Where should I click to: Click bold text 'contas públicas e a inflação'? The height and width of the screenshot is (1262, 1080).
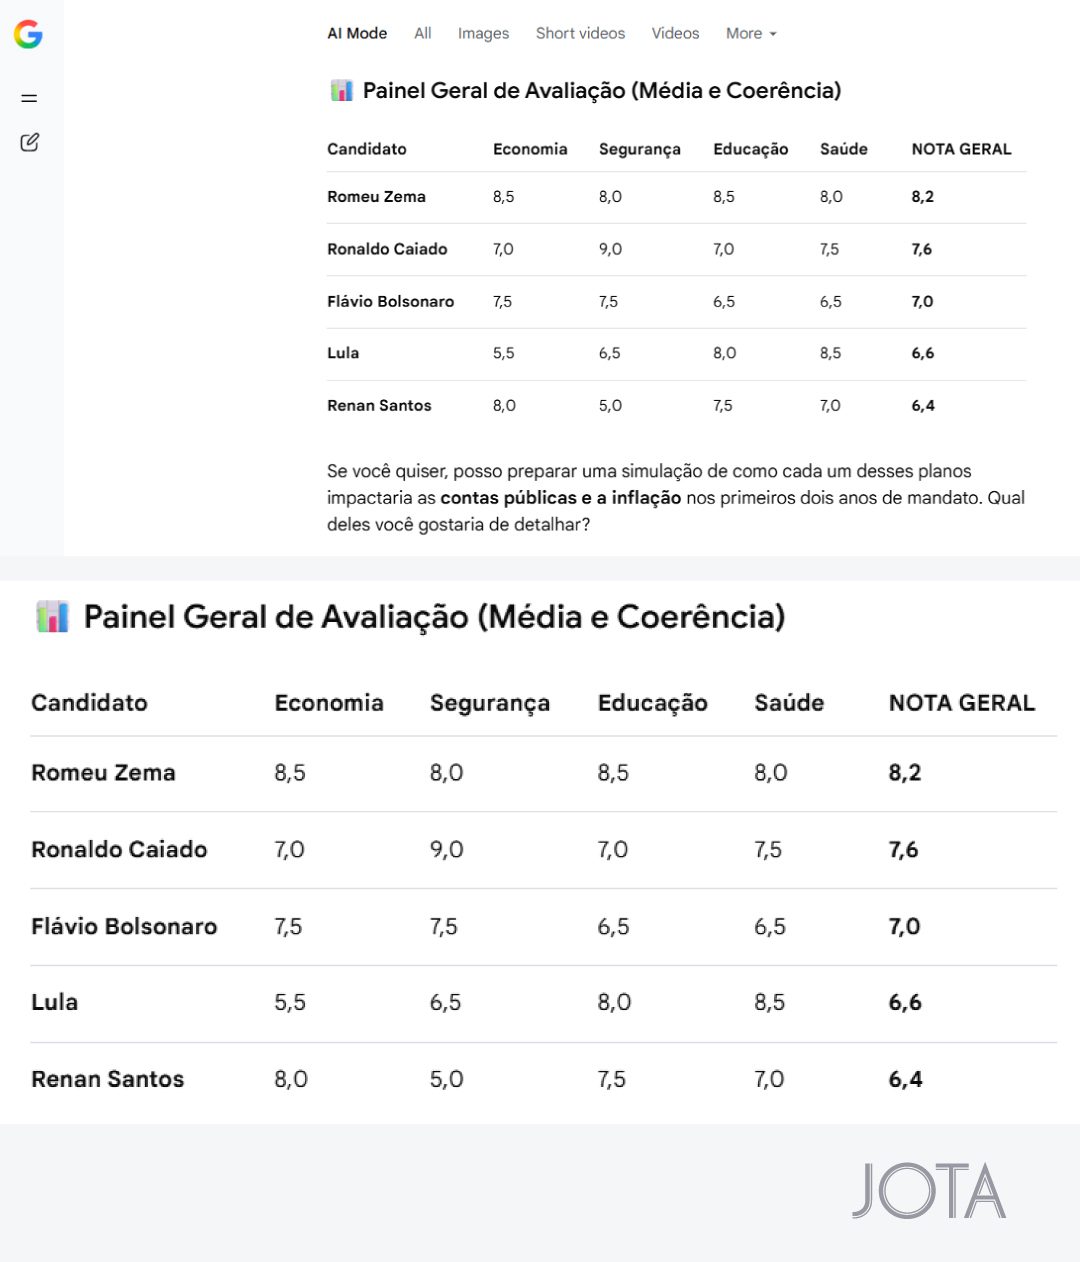coord(560,497)
